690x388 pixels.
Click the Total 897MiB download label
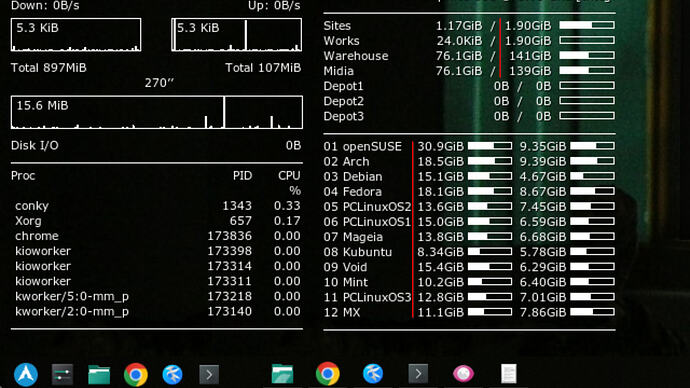click(x=49, y=68)
